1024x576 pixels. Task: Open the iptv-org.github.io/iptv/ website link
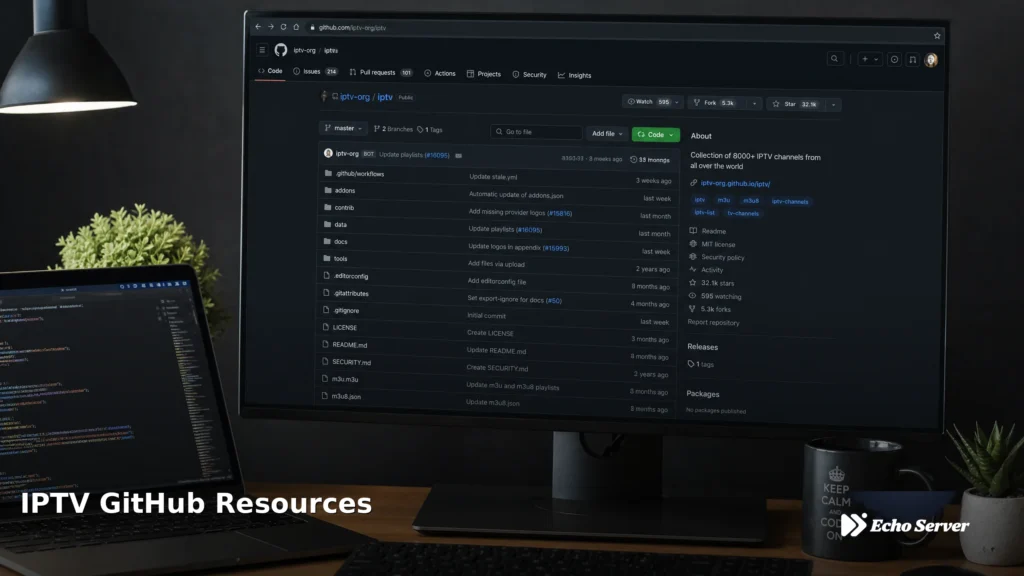click(735, 184)
